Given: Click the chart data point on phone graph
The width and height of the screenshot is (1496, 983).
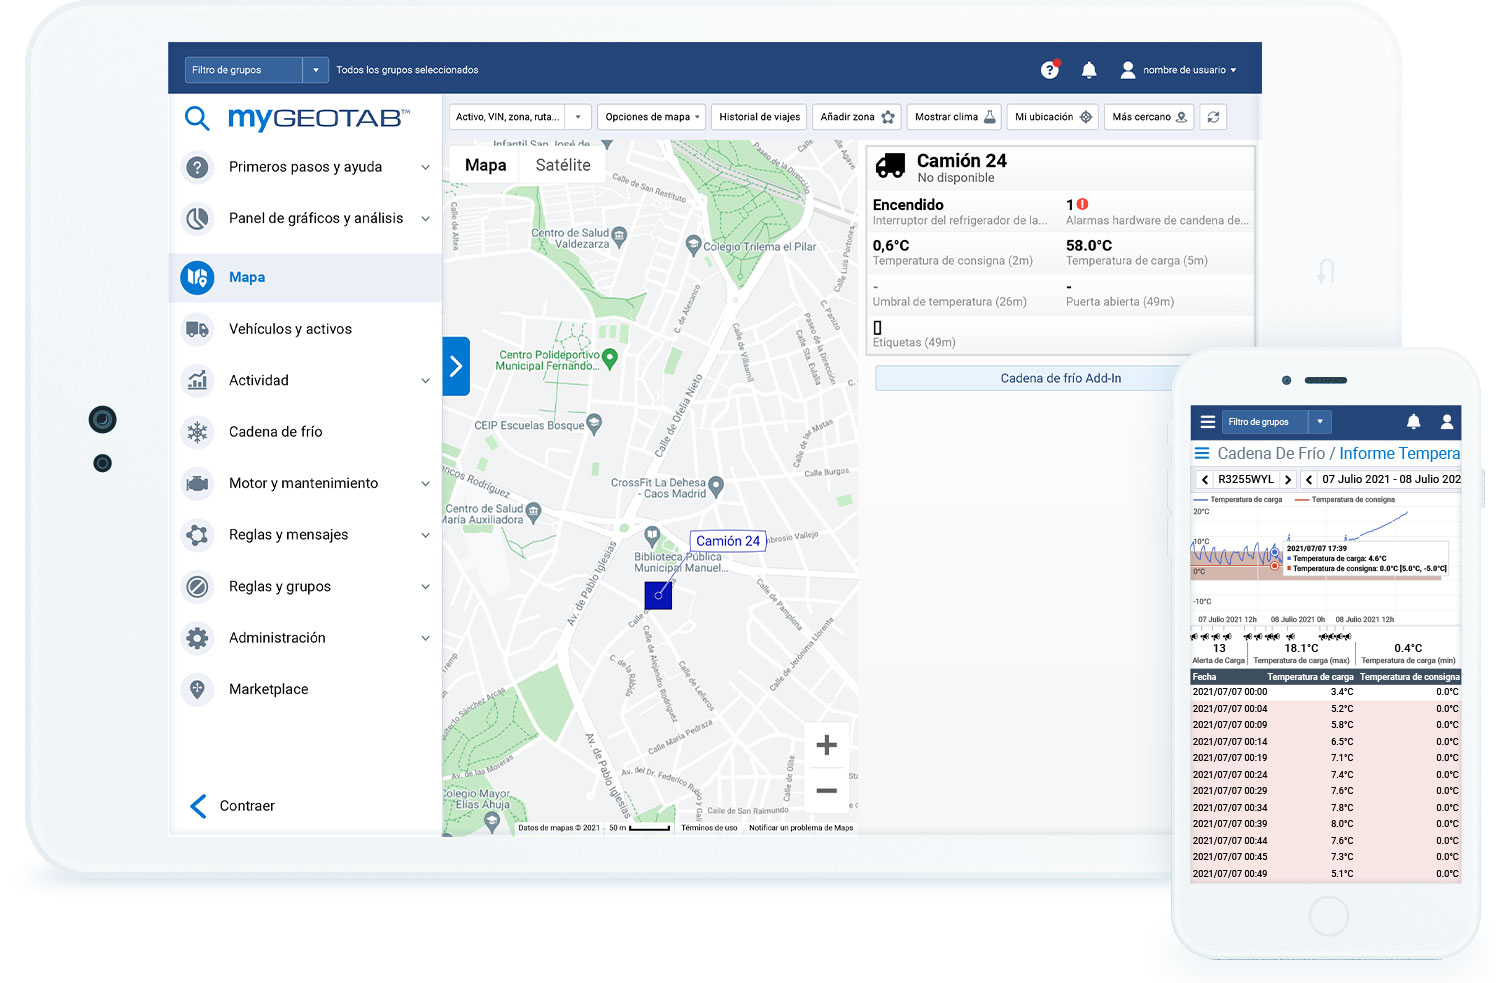Looking at the screenshot, I should coord(1274,552).
